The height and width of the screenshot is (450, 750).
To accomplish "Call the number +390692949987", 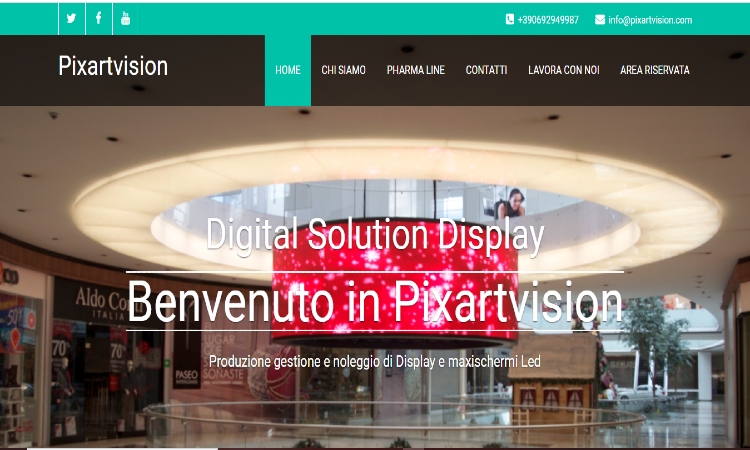I will pyautogui.click(x=548, y=19).
